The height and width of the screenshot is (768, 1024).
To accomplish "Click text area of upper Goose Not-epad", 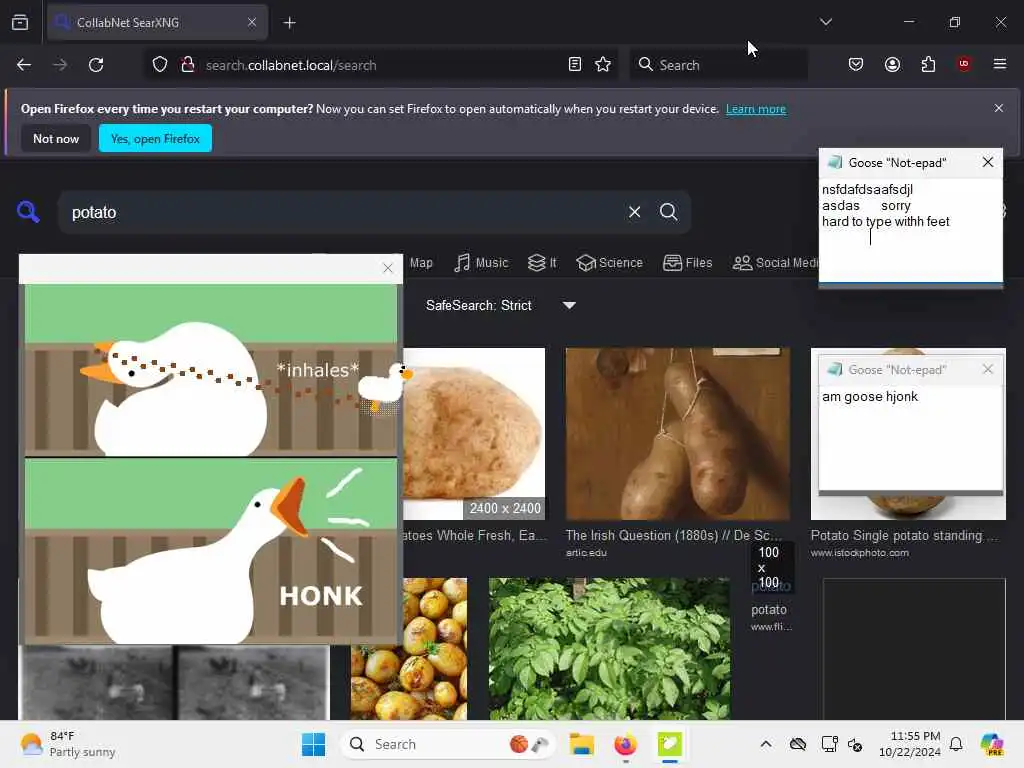I will coord(910,230).
